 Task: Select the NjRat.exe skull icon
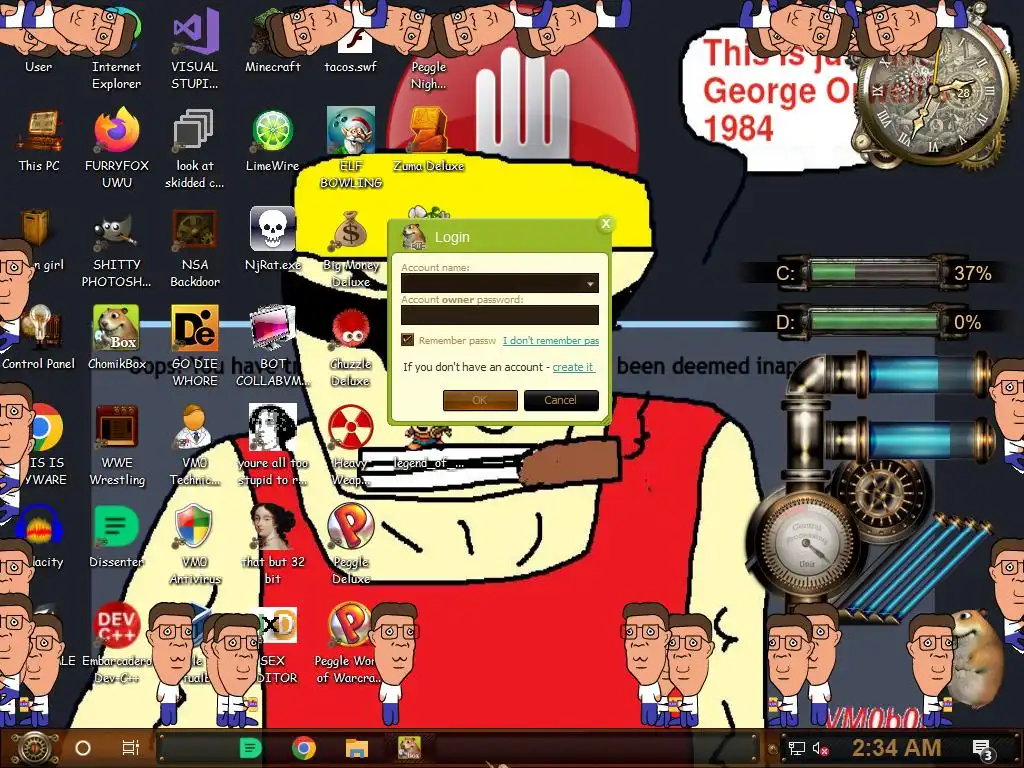point(272,239)
